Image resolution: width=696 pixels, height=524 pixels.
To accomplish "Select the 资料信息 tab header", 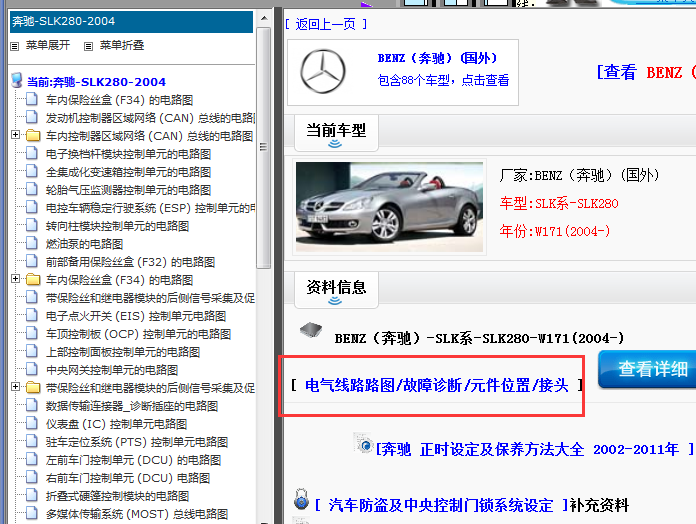I will pyautogui.click(x=336, y=290).
